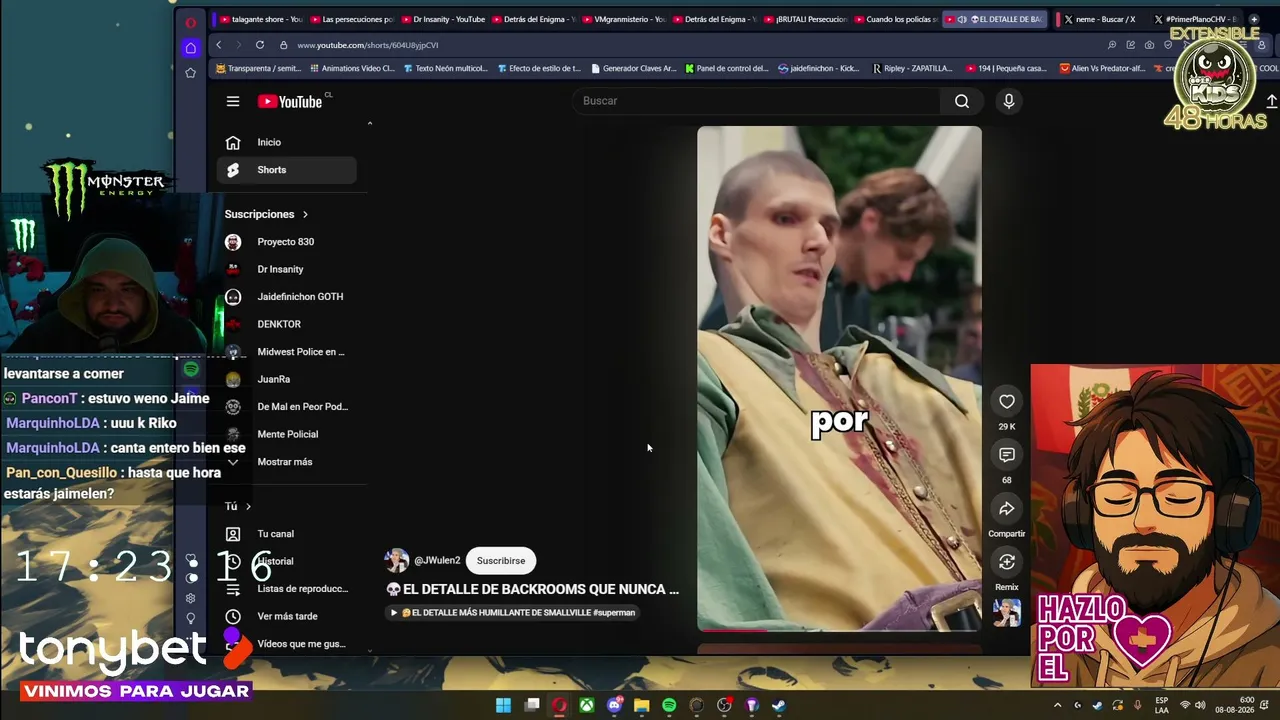The image size is (1280, 720).
Task: Open the YouTube guide hamburger menu
Action: pyautogui.click(x=233, y=101)
